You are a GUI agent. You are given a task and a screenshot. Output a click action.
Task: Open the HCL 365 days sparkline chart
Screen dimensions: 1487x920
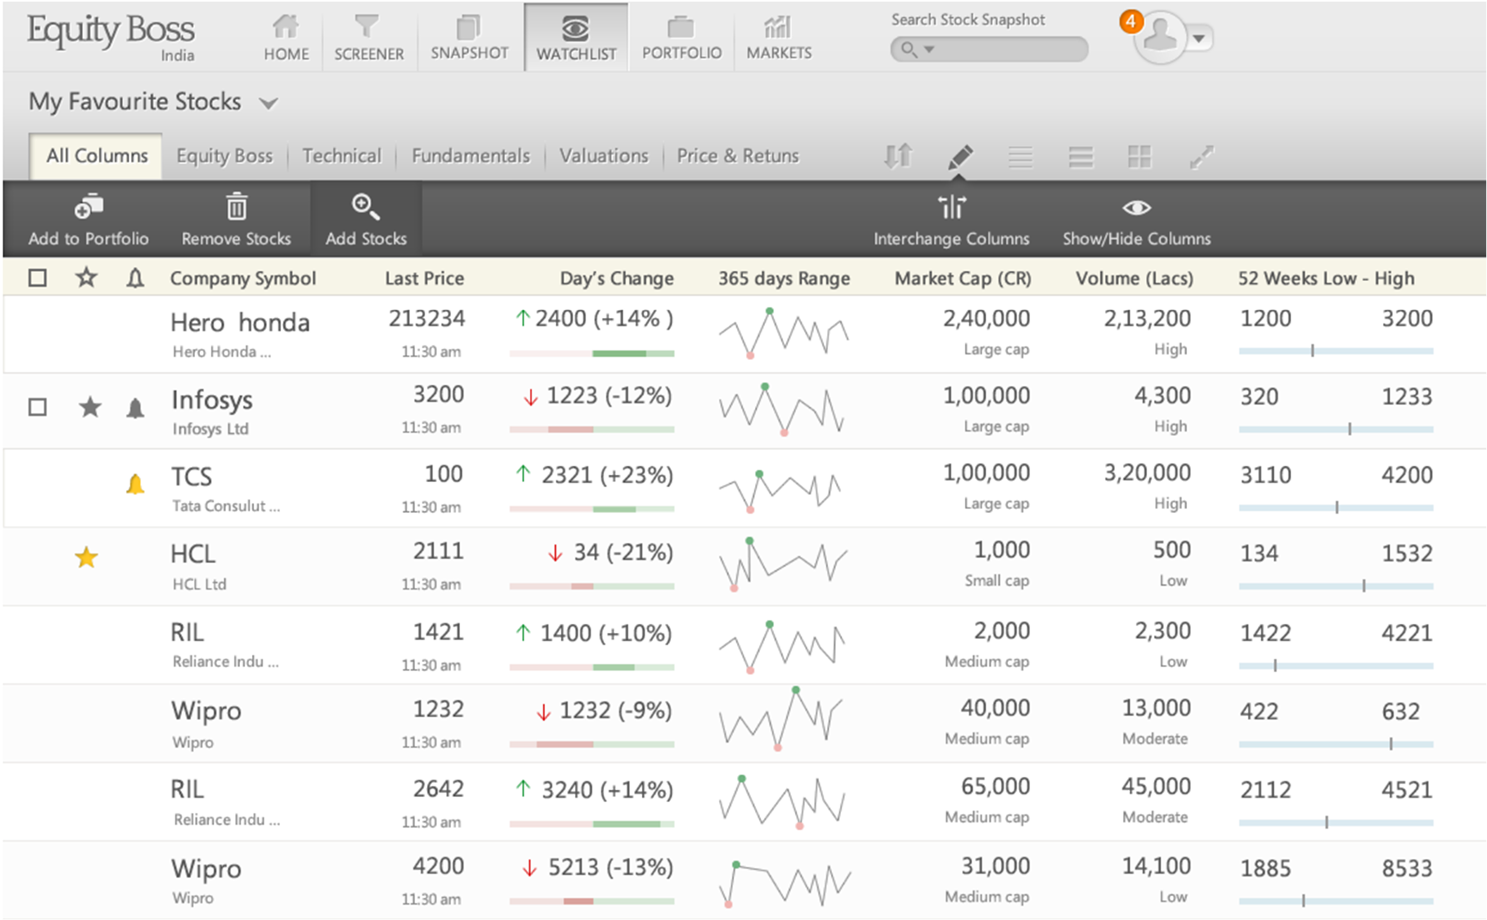(x=783, y=565)
